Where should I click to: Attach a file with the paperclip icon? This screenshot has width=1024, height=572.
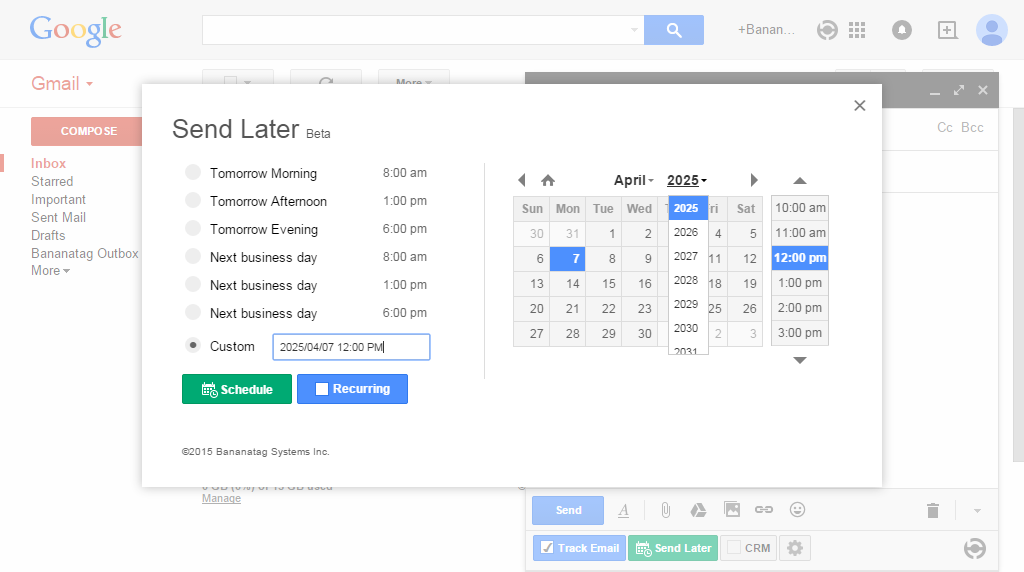click(665, 510)
